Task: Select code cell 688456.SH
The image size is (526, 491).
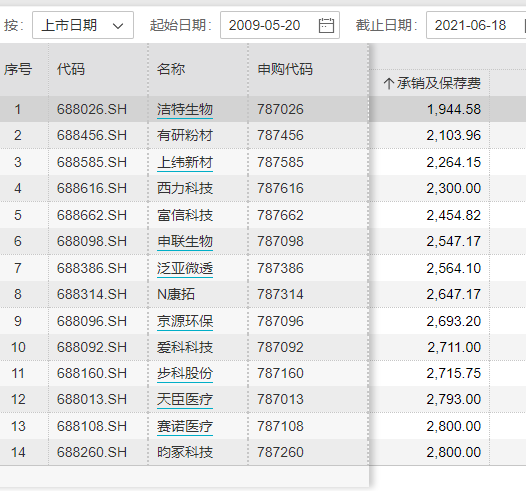Action: [92, 135]
